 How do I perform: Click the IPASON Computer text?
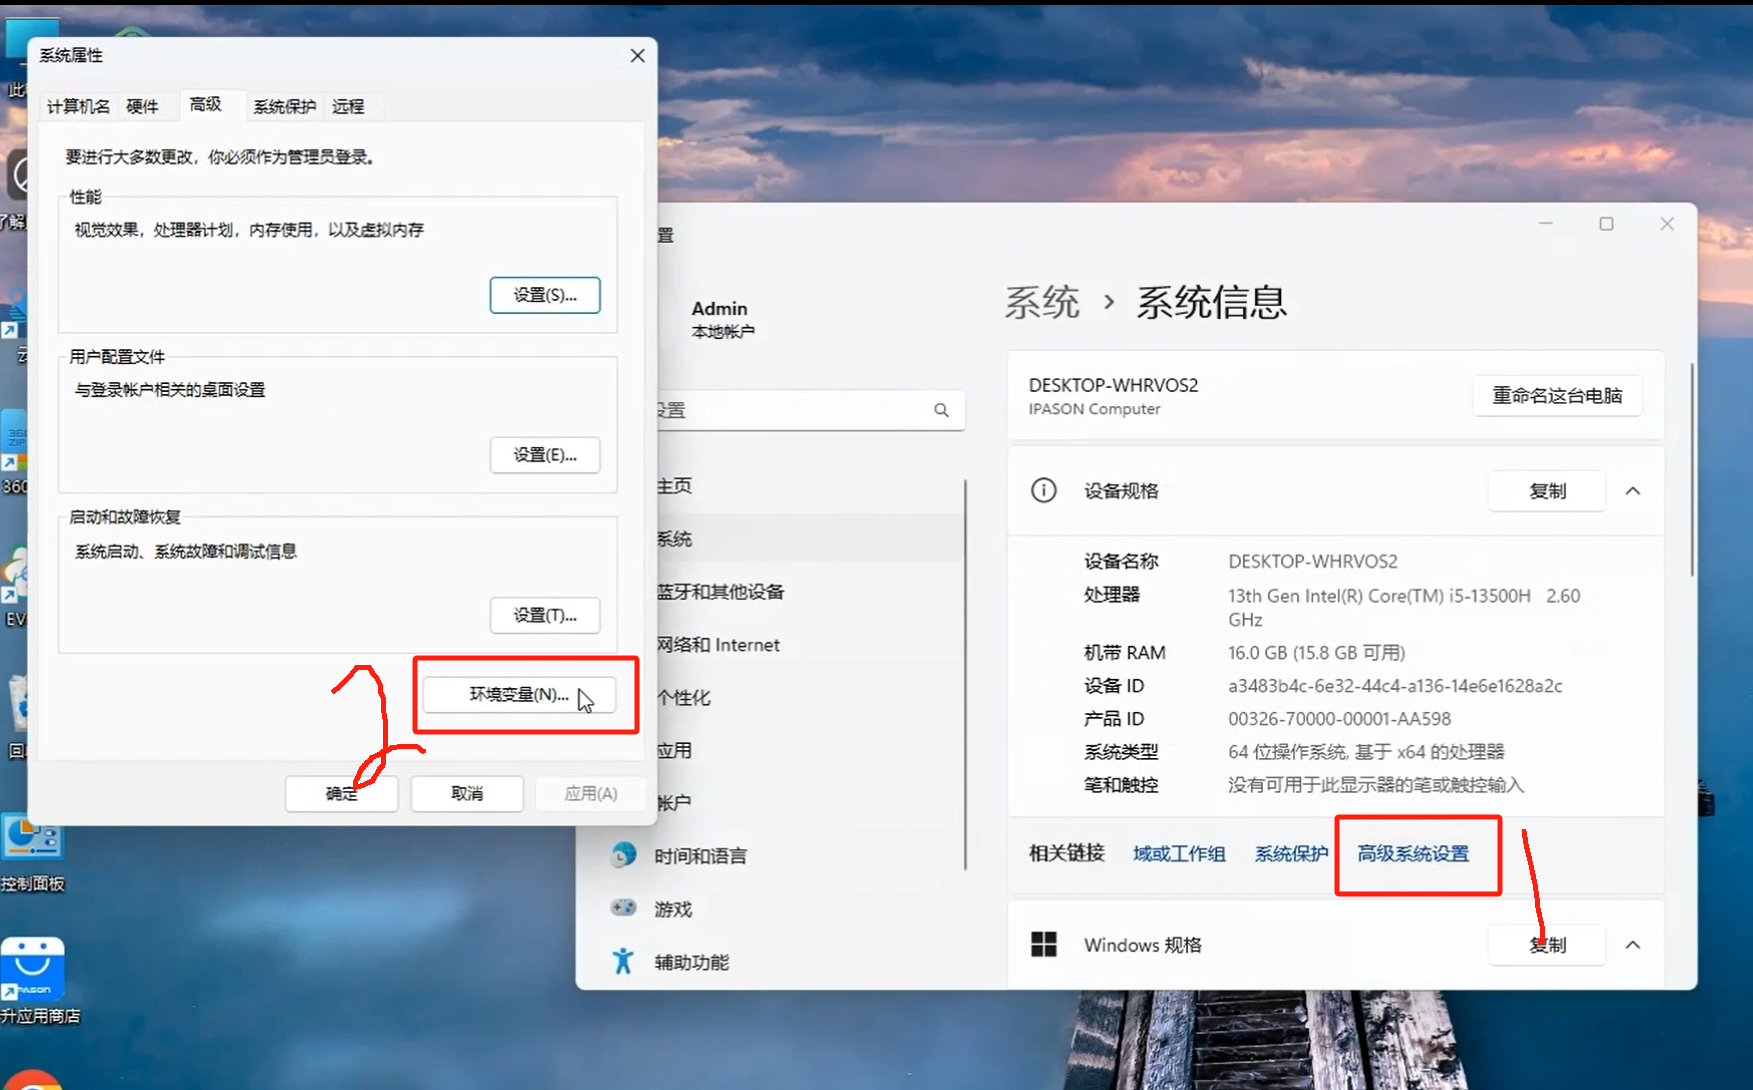click(x=1094, y=409)
